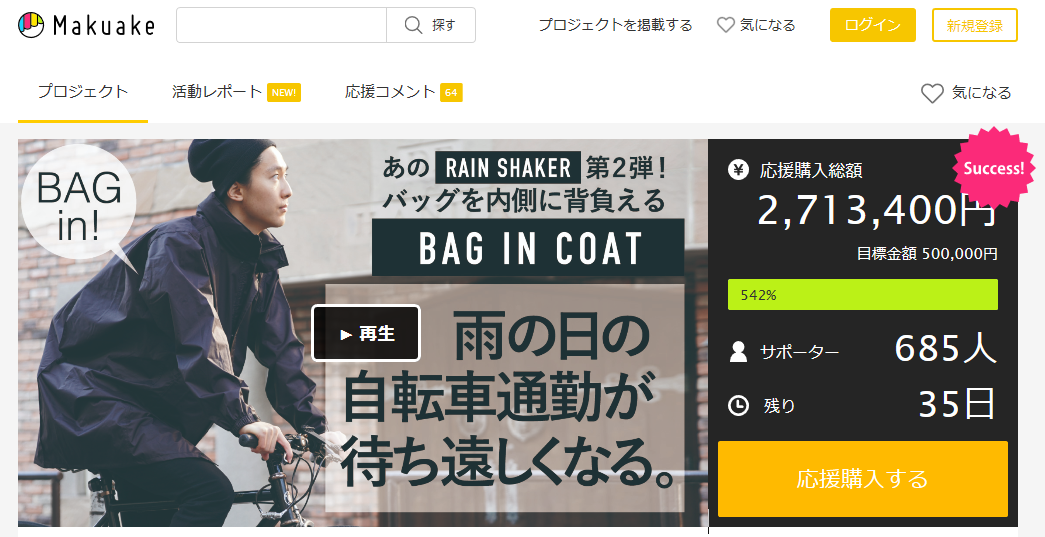Open プロジェクトを掲載する link
Screen dimensions: 1045x537
click(615, 25)
